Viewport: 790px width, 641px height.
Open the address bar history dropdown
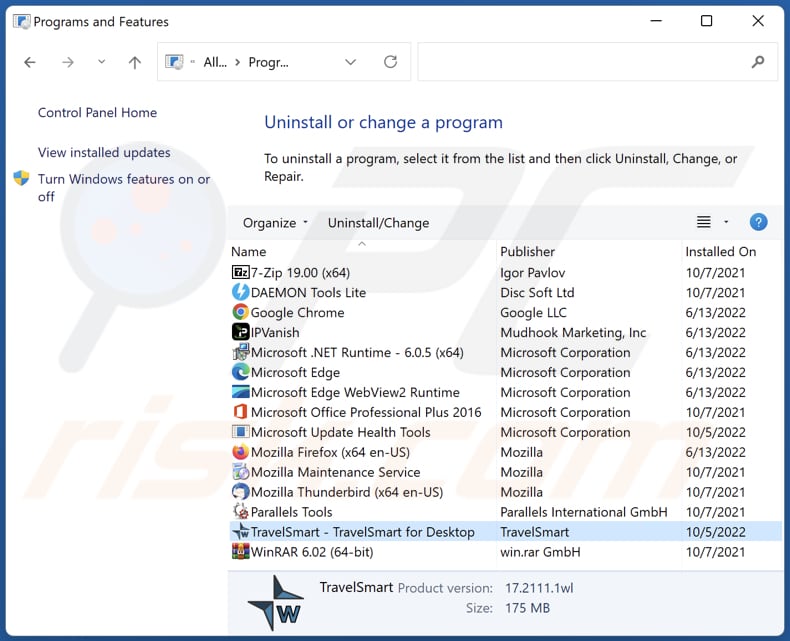(350, 62)
